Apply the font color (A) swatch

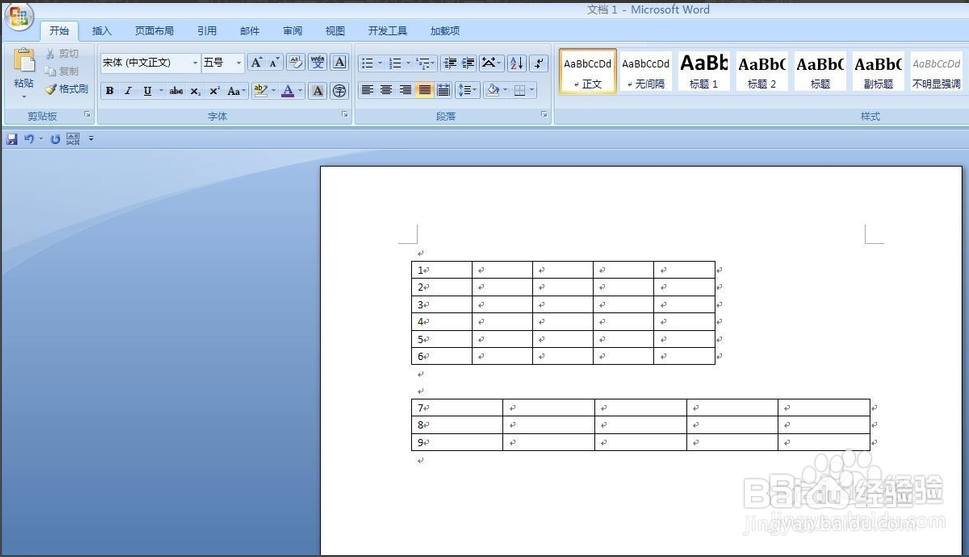tap(288, 91)
